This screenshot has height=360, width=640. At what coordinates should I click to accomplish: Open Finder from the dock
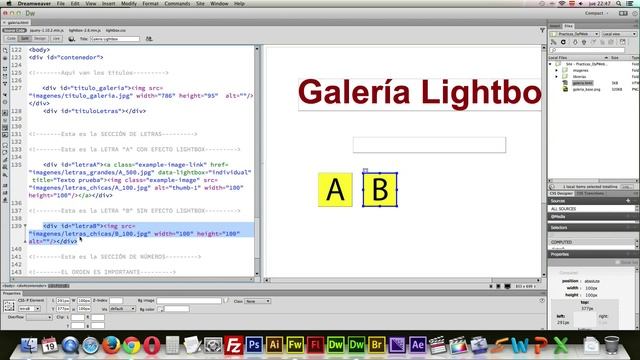tap(29, 346)
